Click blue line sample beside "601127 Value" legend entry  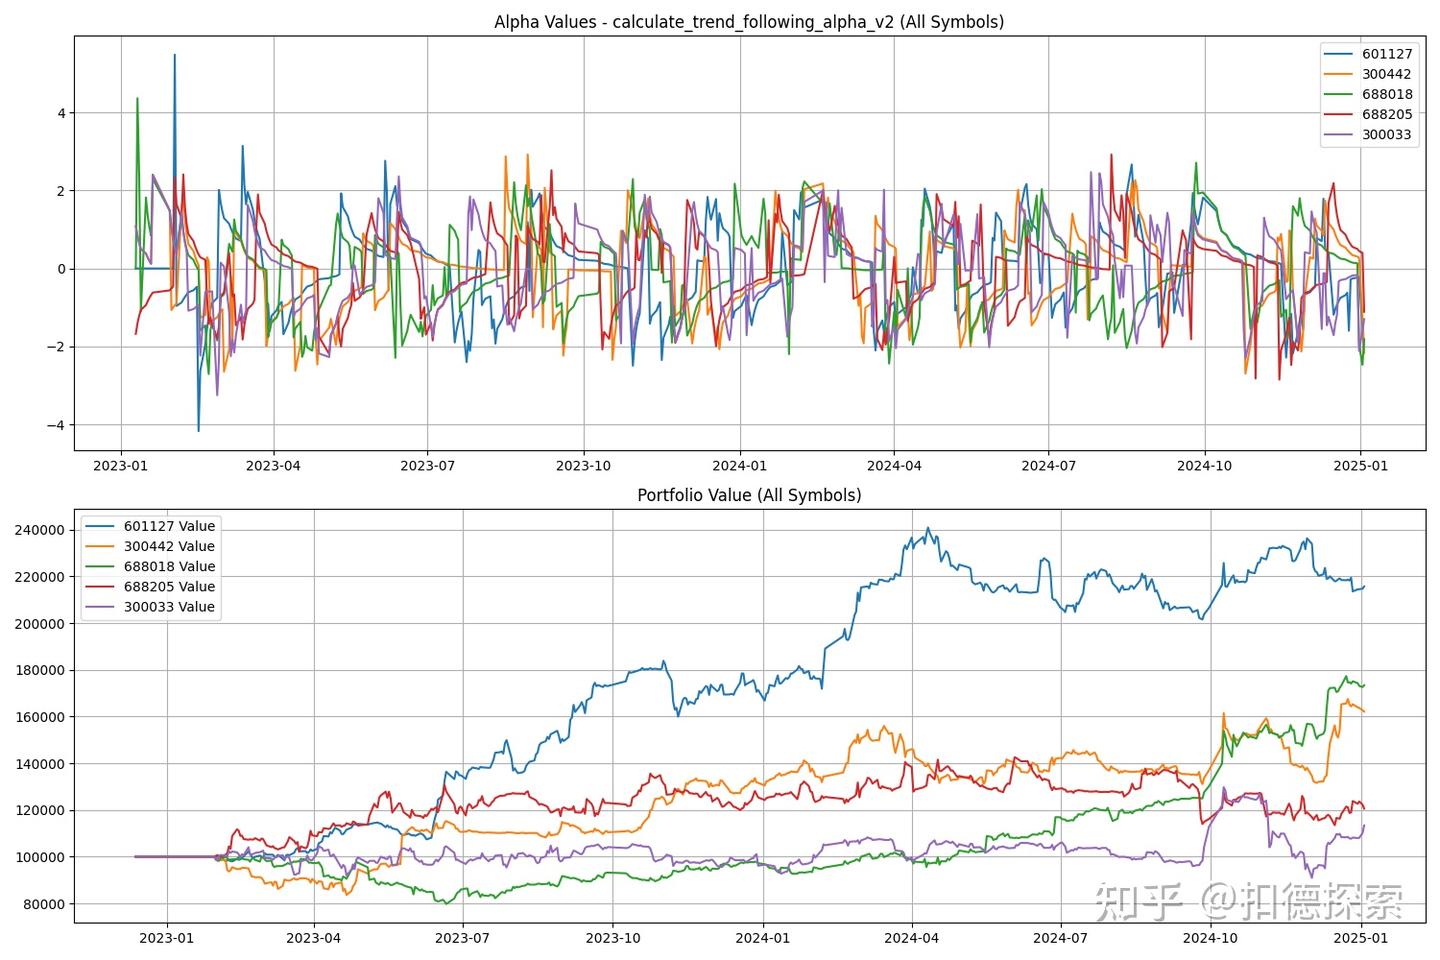pyautogui.click(x=100, y=526)
